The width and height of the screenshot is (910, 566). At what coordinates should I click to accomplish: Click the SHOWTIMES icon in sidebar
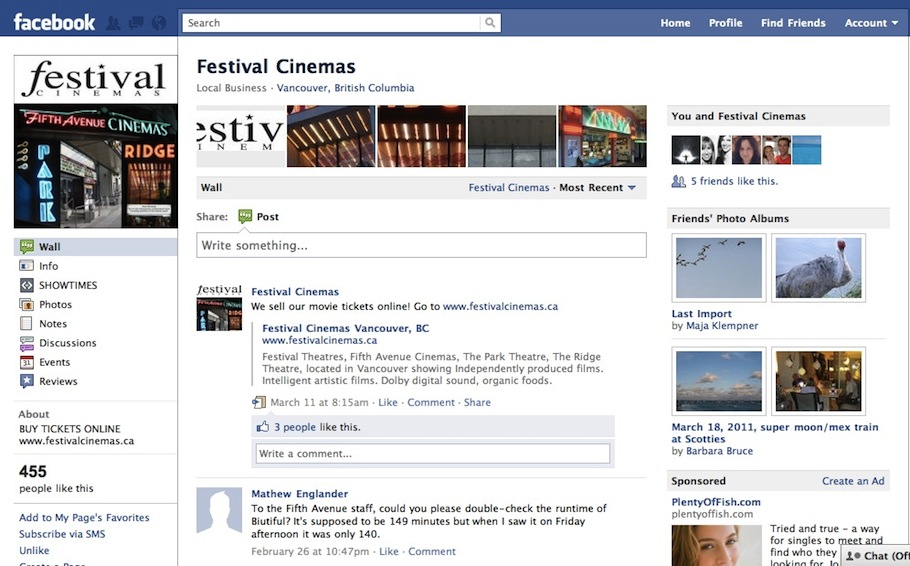pyautogui.click(x=27, y=285)
